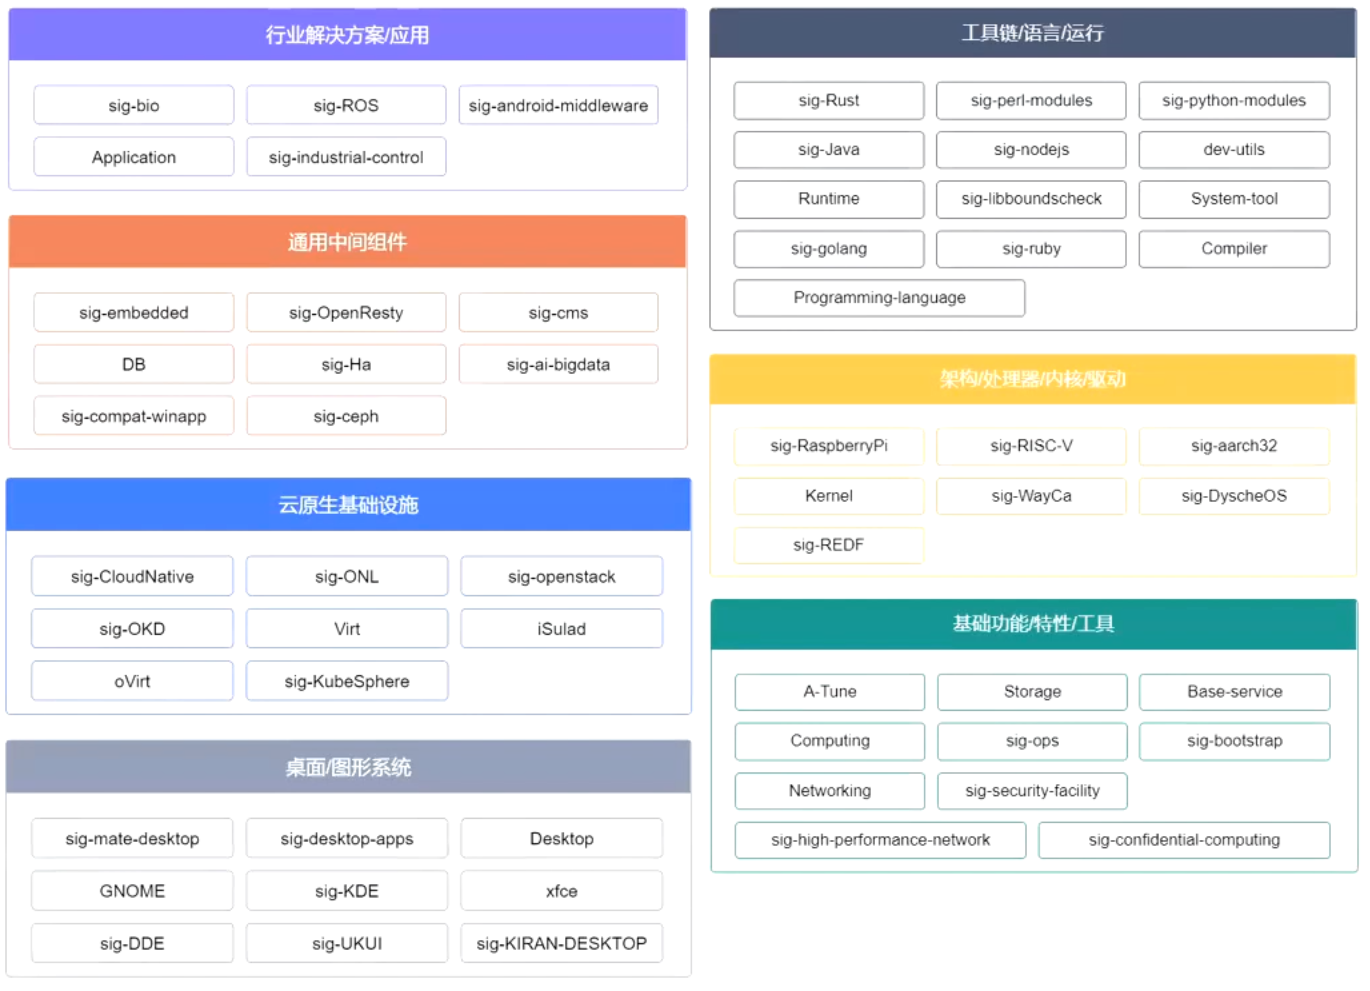Select sig-CloudNative
Screen dimensions: 1370x991
click(132, 577)
